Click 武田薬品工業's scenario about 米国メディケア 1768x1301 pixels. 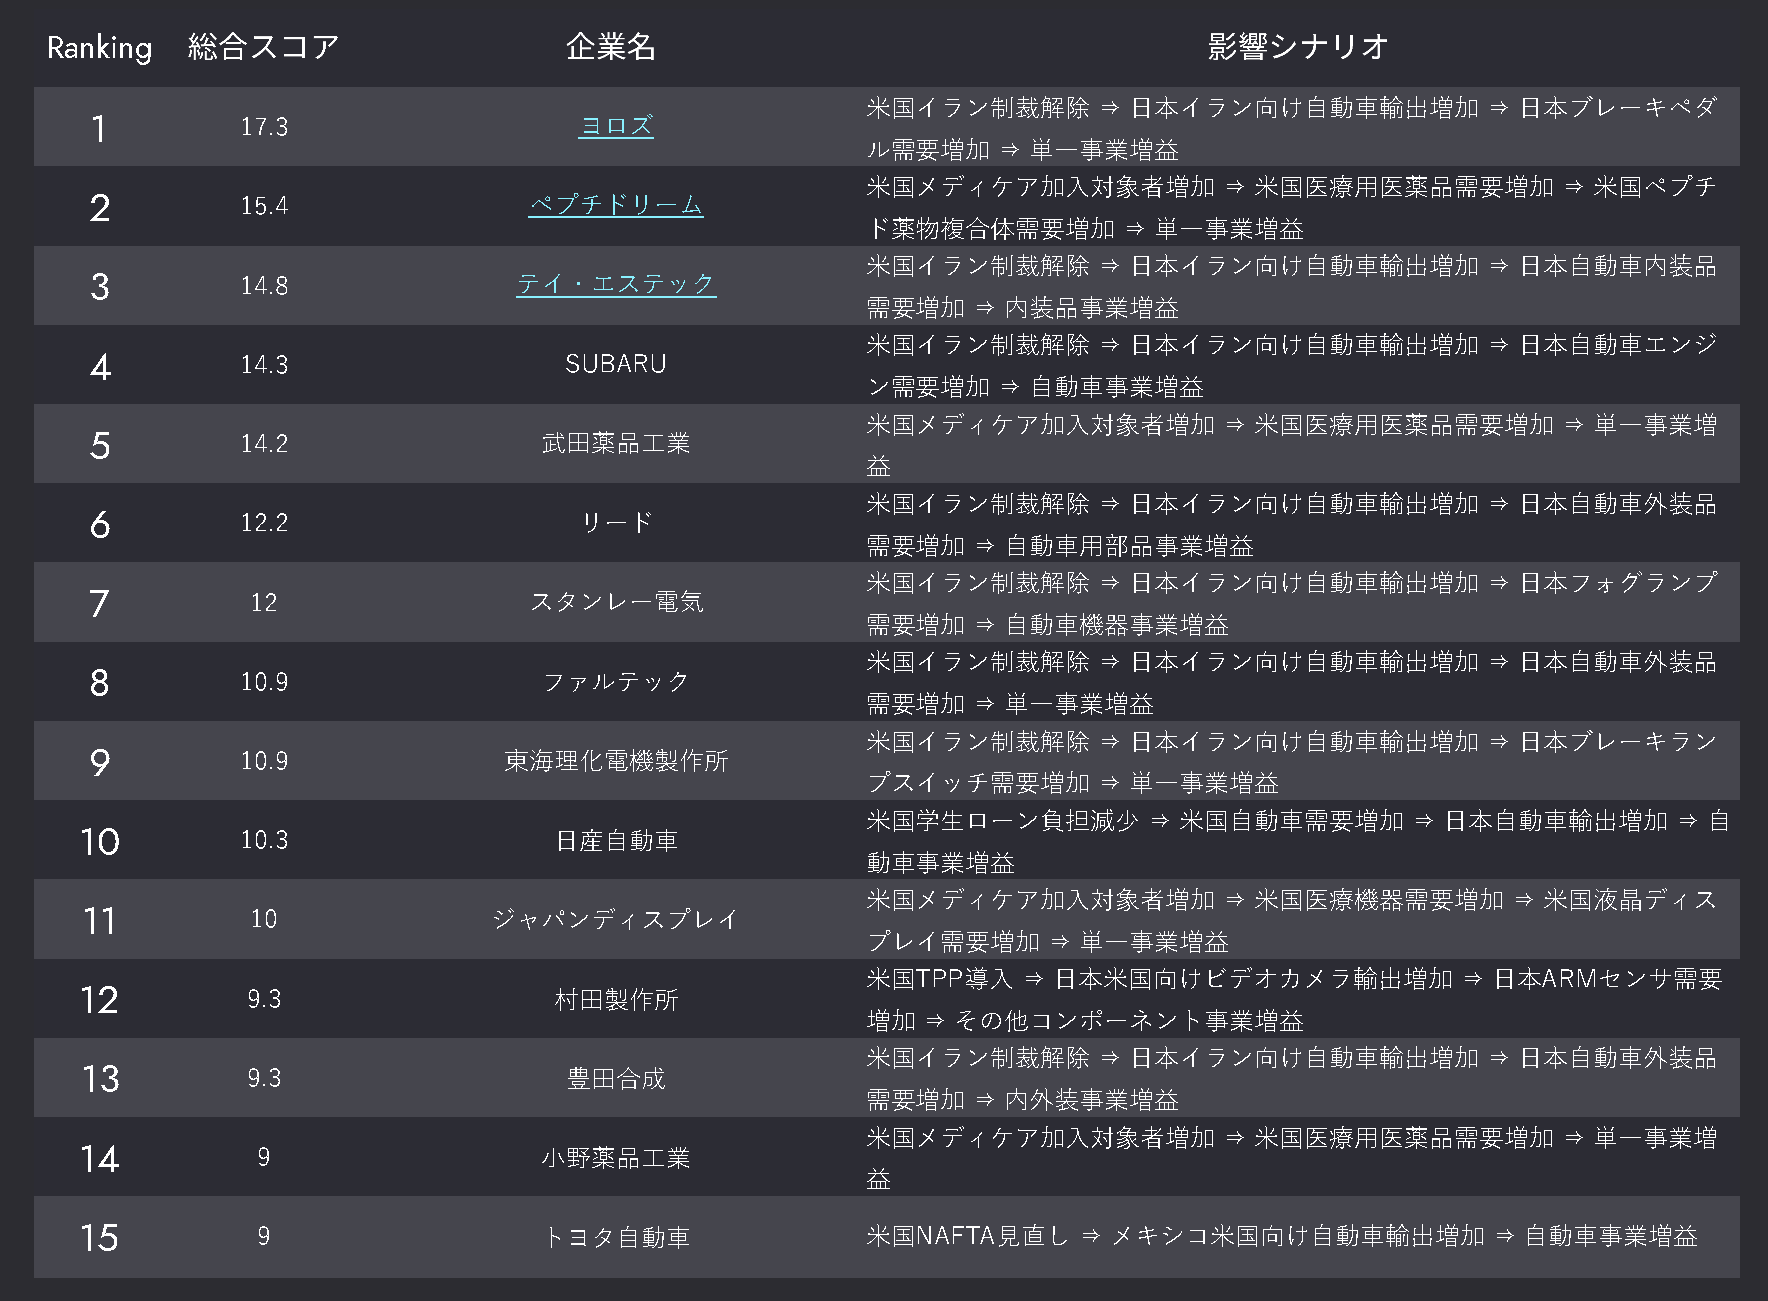tap(1291, 445)
